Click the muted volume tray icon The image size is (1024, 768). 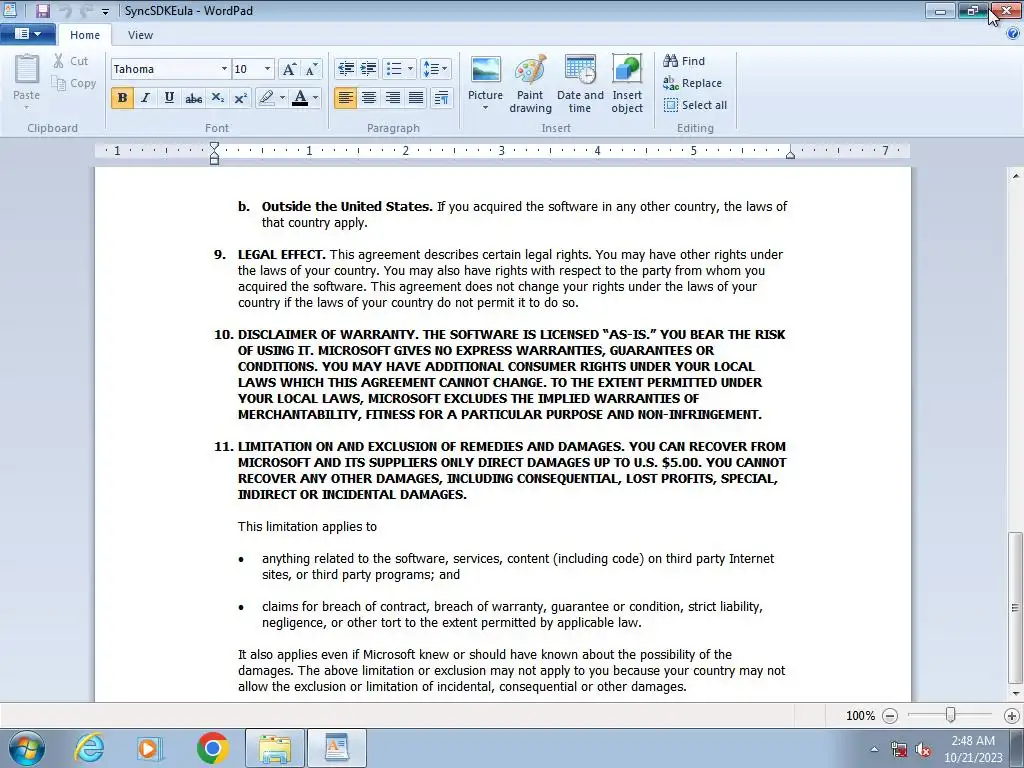tap(923, 750)
